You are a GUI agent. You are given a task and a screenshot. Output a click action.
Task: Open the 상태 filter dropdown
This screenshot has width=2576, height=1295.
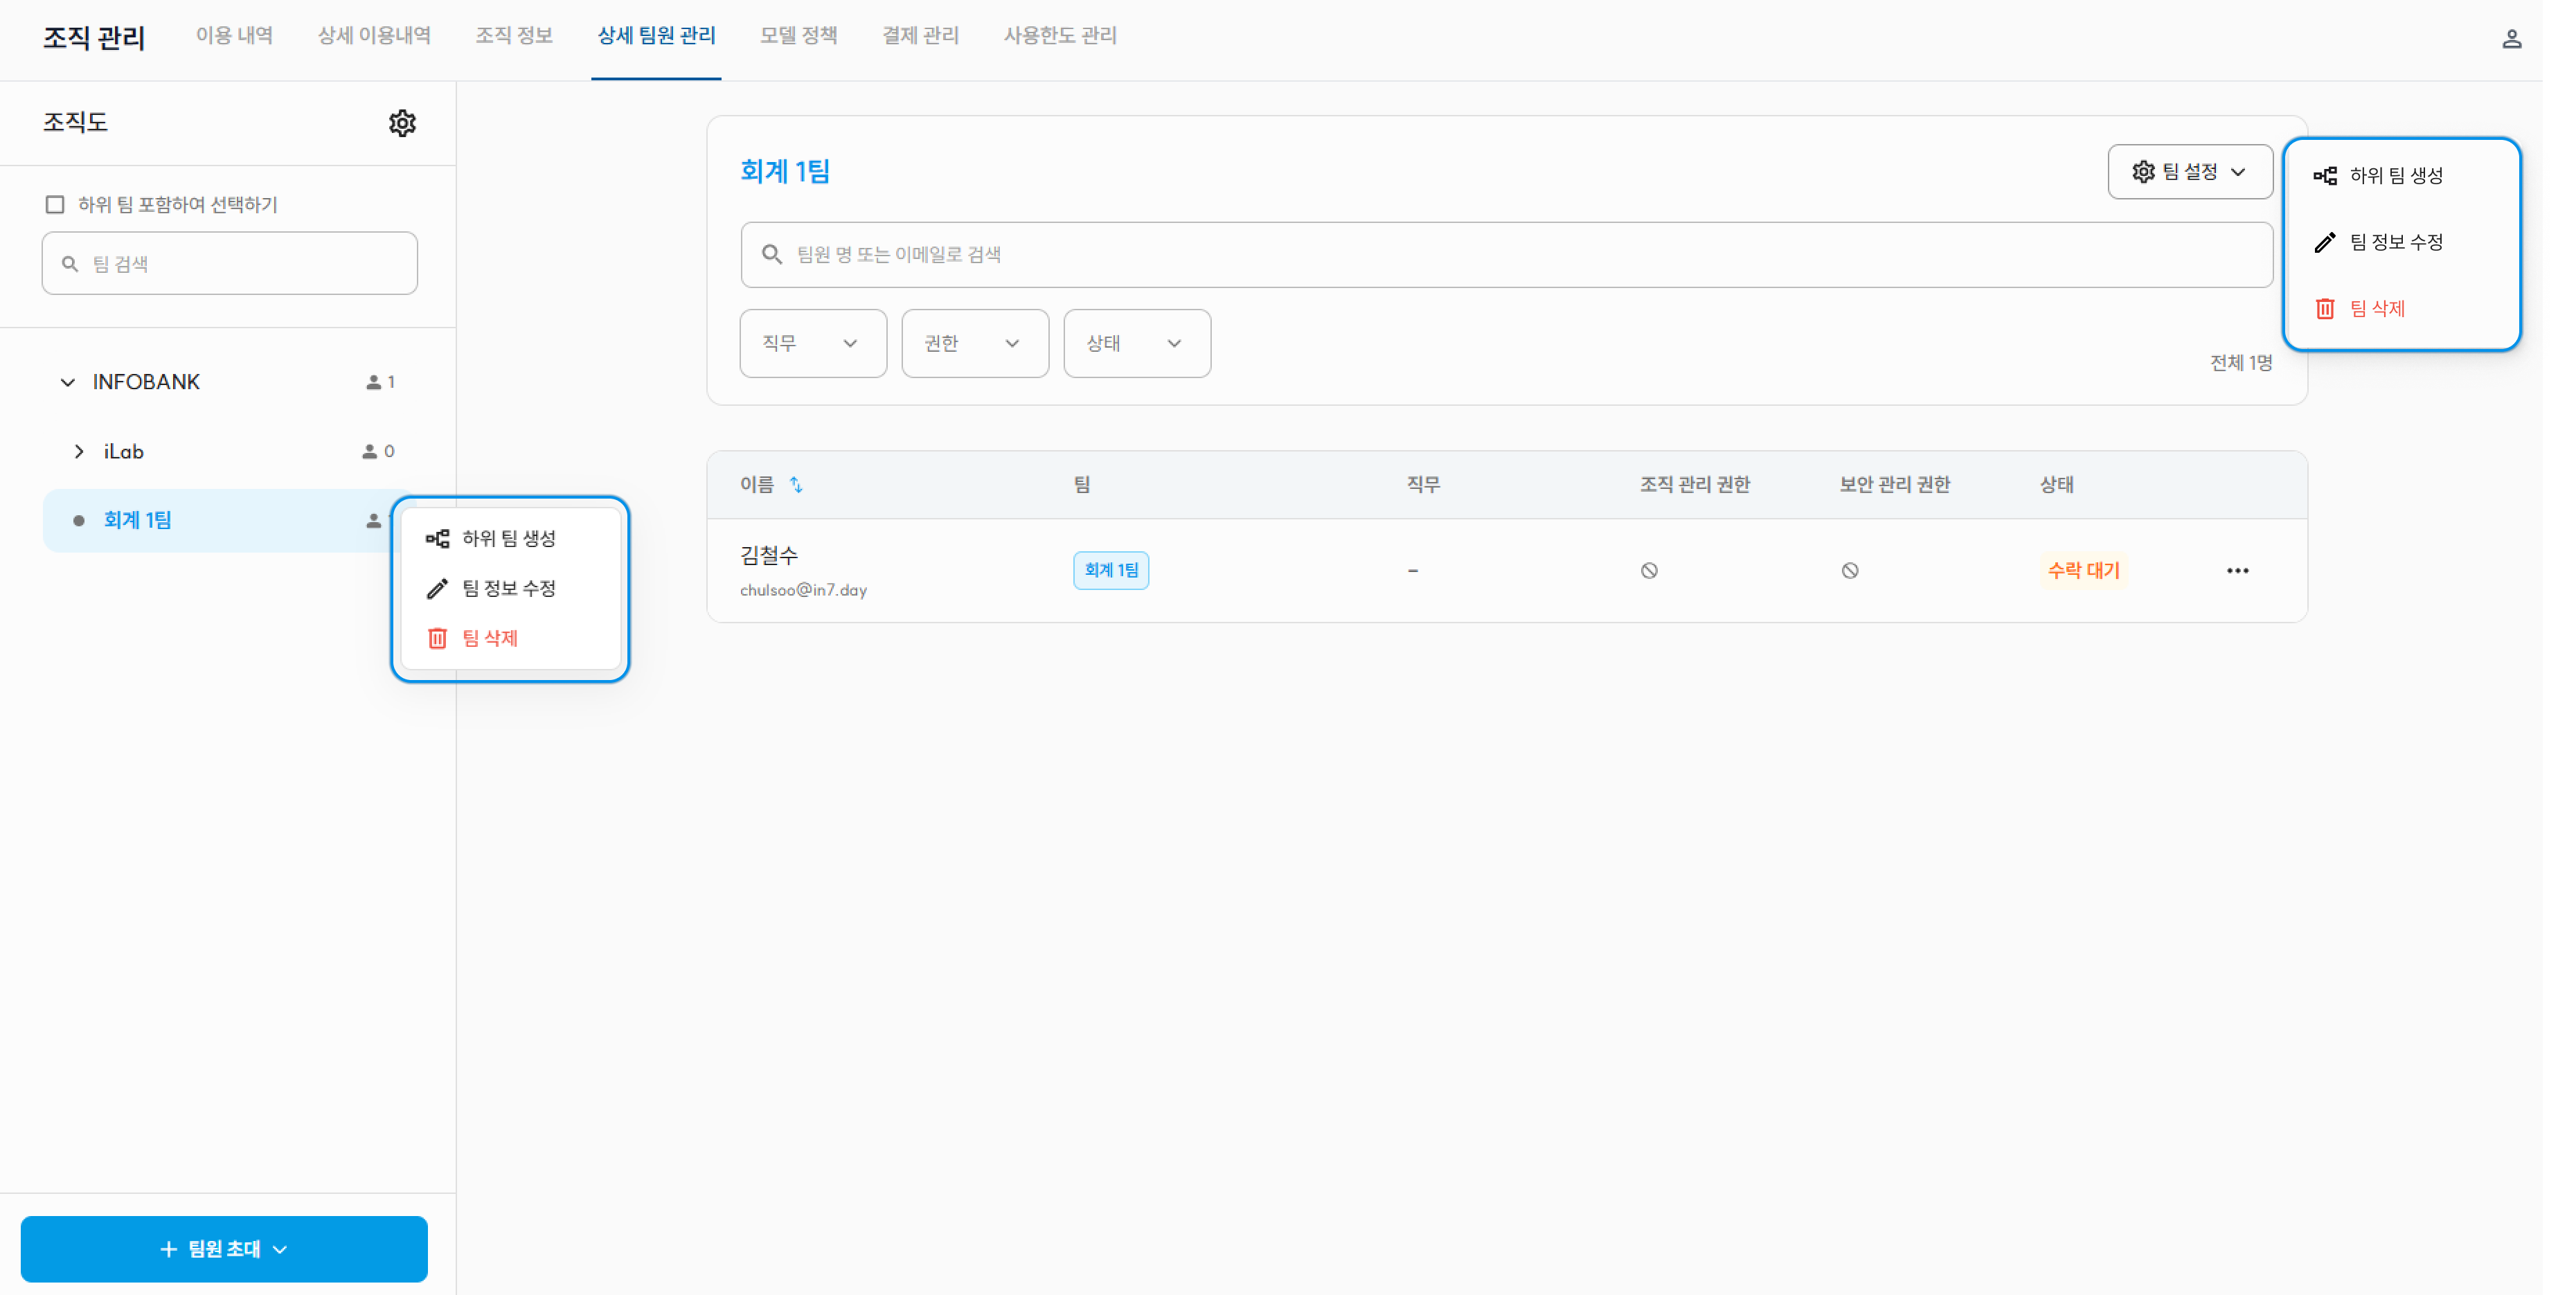(x=1136, y=343)
